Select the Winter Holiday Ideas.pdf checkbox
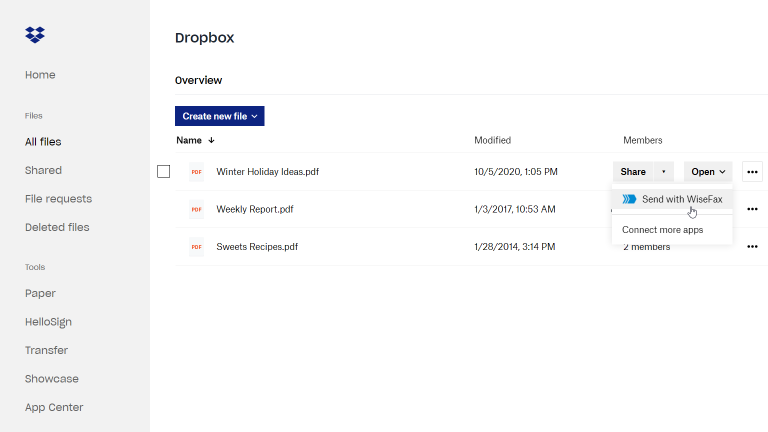Screen dimensions: 768x432 coord(164,172)
